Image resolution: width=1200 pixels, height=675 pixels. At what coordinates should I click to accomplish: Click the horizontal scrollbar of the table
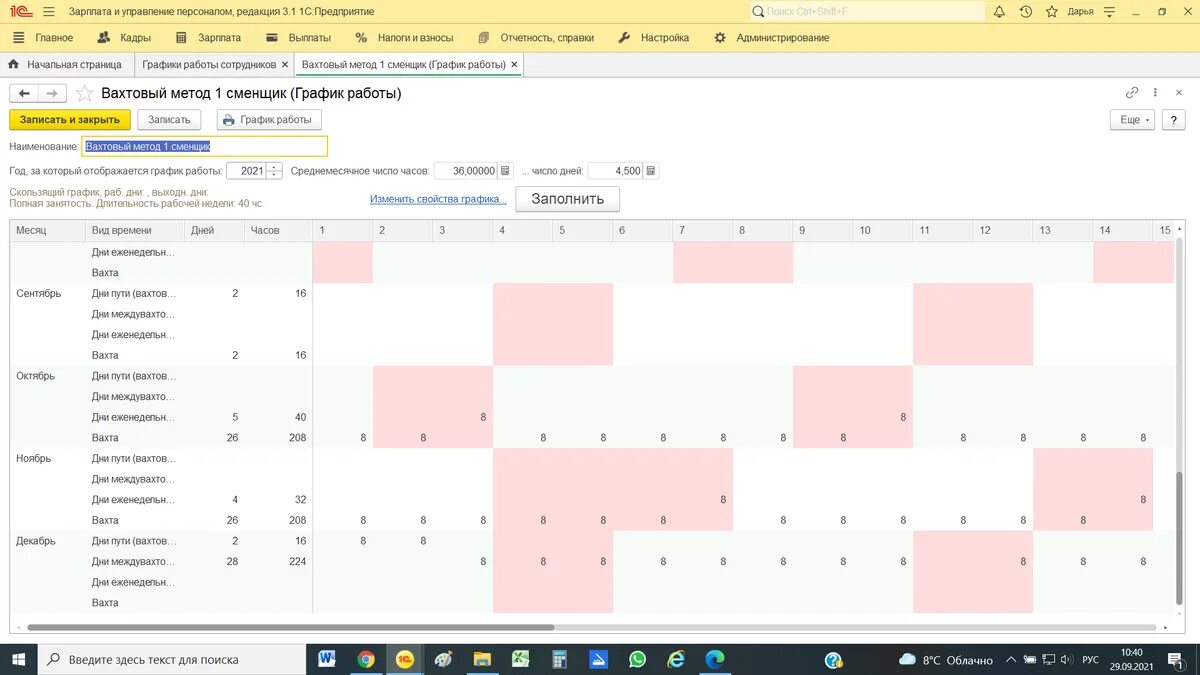[x=290, y=627]
